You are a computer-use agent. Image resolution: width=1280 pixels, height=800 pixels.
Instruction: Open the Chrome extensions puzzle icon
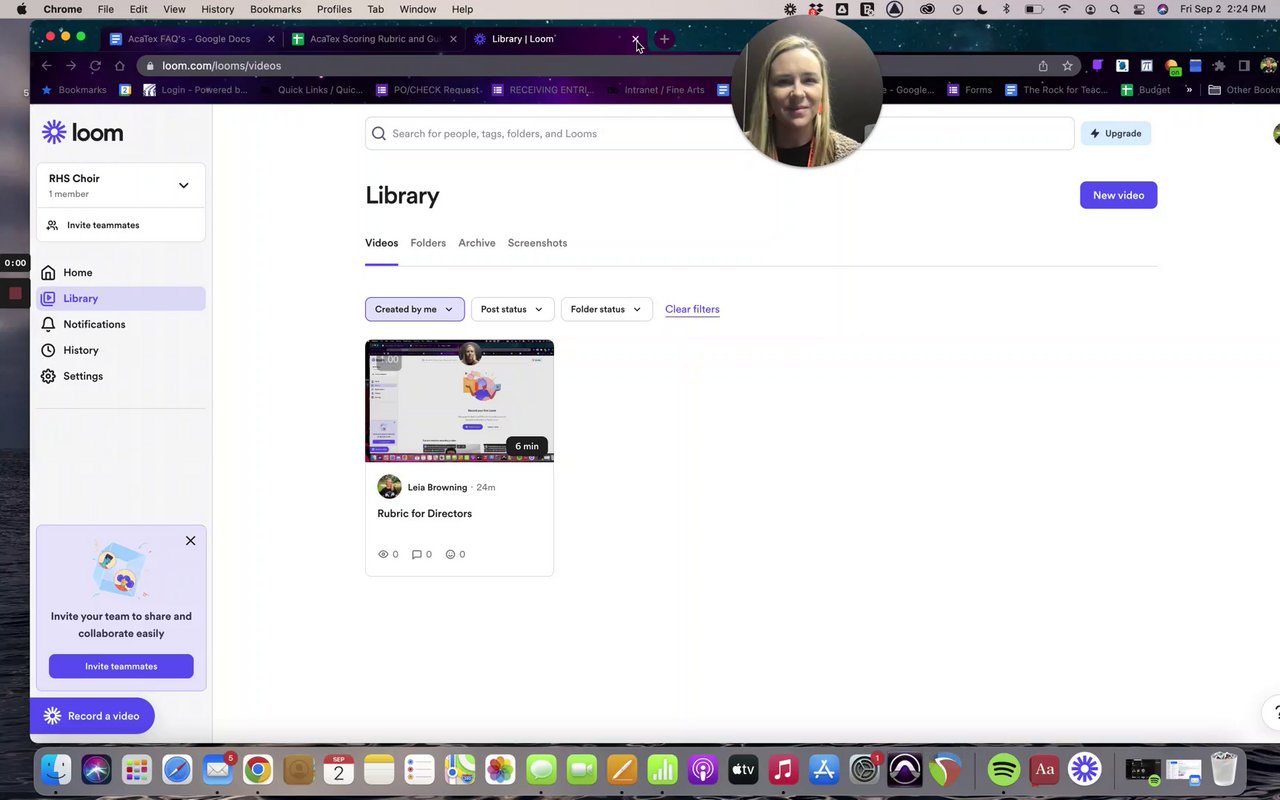click(x=1219, y=66)
